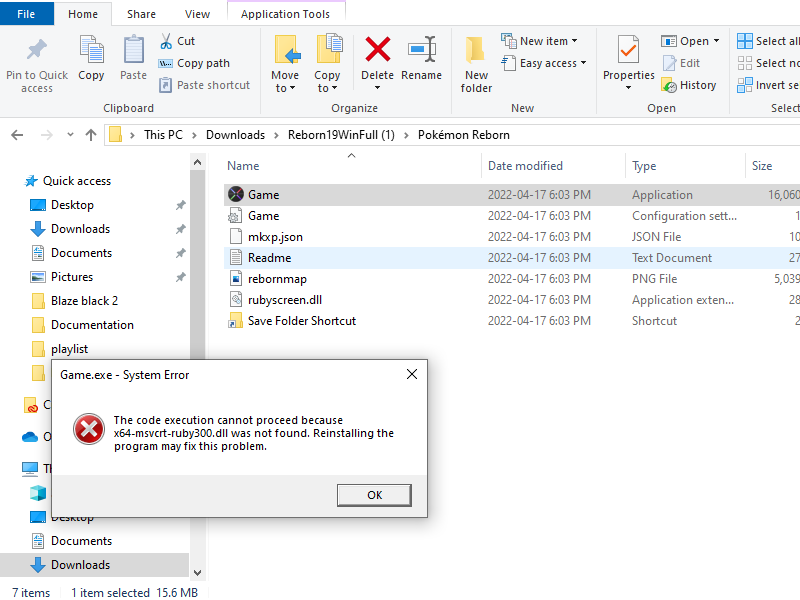Click Reborn19WinFull (1) breadcrumb
Screen dimensions: 800x600
(341, 135)
